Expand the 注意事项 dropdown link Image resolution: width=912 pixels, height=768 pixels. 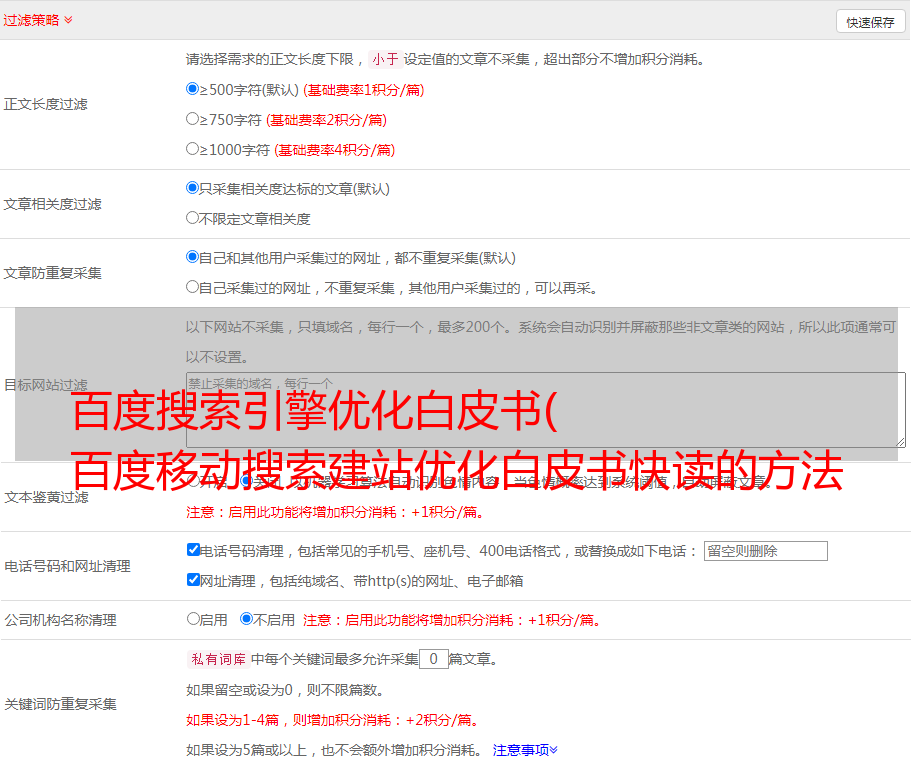[525, 750]
